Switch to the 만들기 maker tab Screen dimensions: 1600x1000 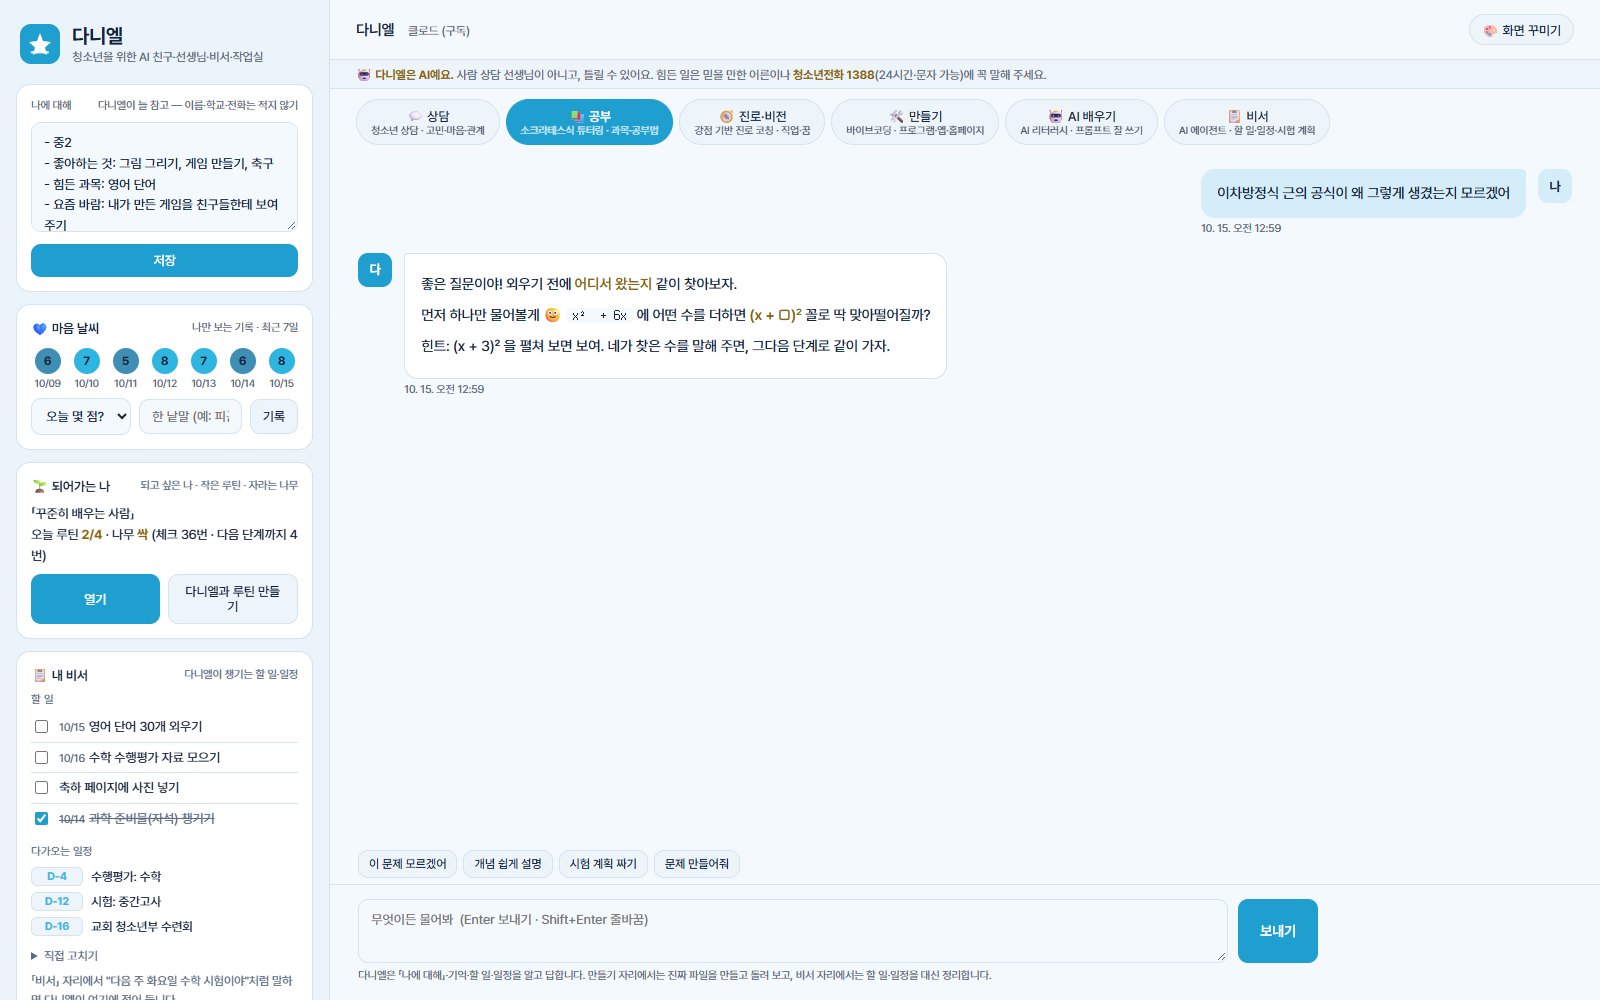[x=915, y=122]
